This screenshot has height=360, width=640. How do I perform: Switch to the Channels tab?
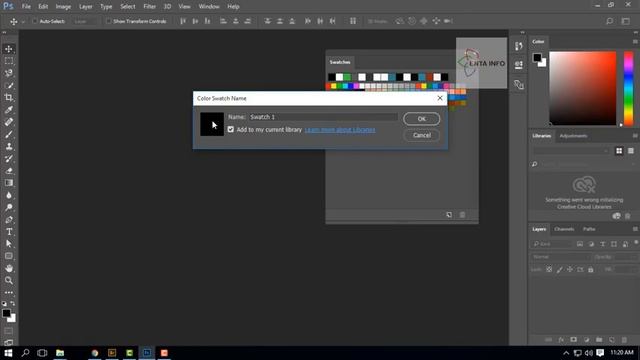564,229
